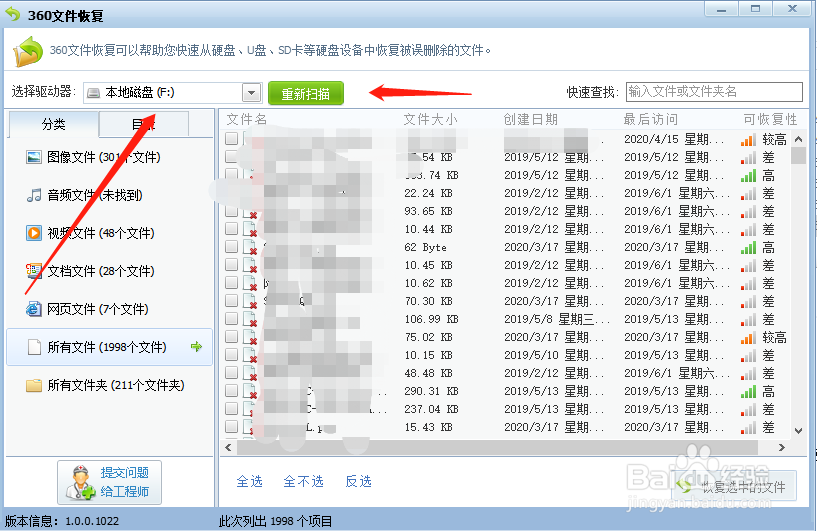Click horizontal scroll right arrow
Screen dimensions: 817x531
click(x=782, y=447)
